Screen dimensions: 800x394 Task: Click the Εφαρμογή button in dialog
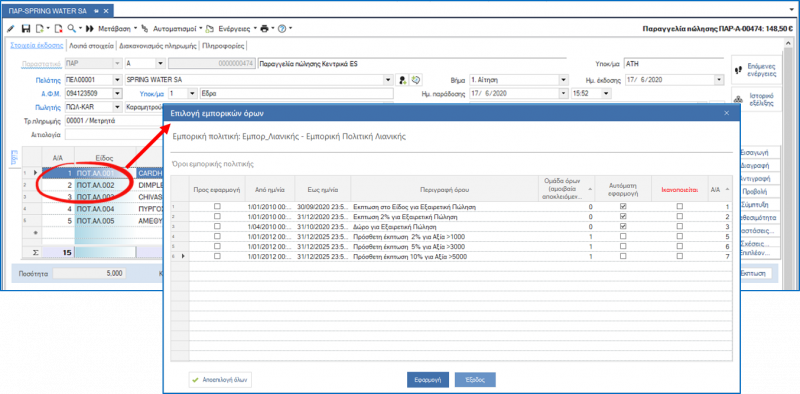[x=428, y=380]
